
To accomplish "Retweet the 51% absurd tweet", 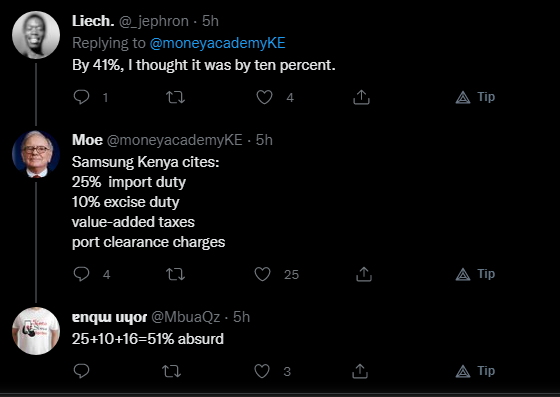I will pos(171,371).
